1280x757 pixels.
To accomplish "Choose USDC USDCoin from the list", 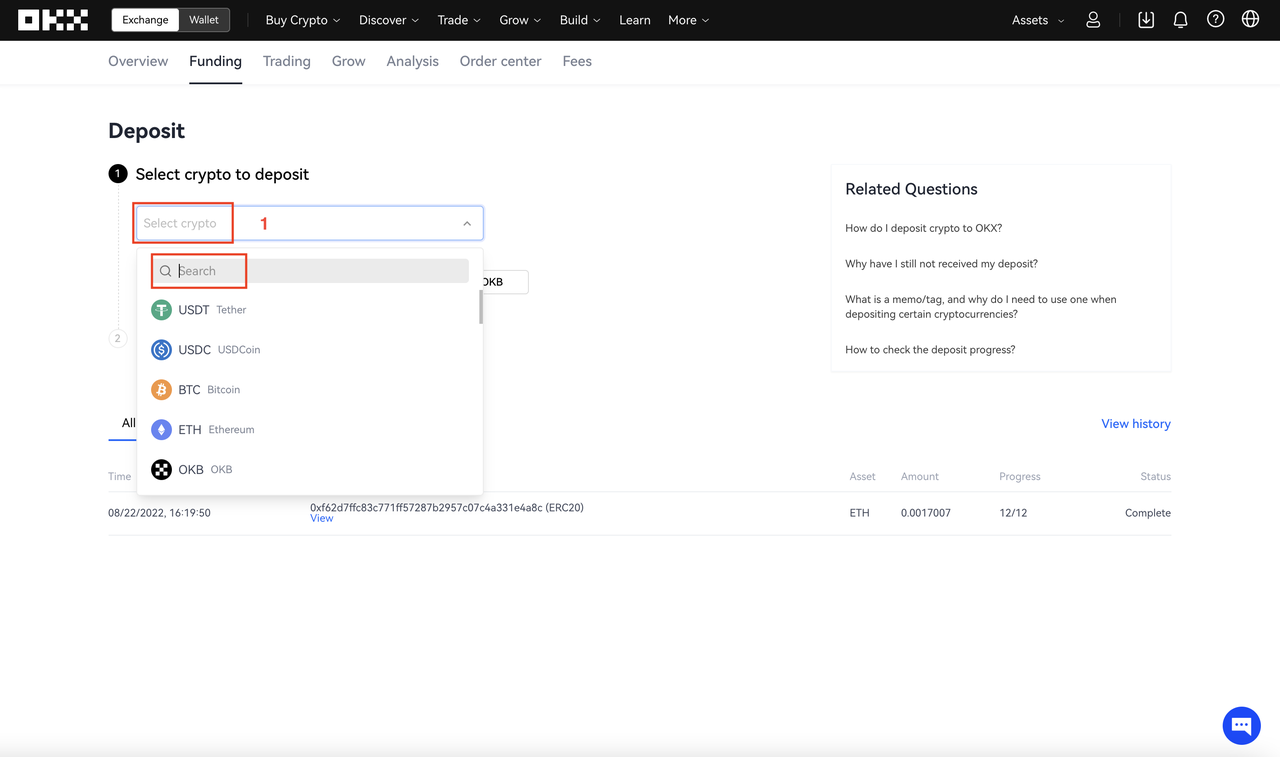I will (310, 350).
